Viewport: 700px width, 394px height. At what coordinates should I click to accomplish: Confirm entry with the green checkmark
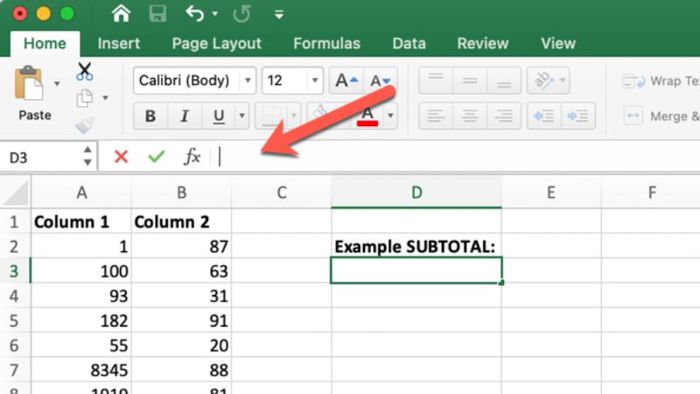click(156, 157)
